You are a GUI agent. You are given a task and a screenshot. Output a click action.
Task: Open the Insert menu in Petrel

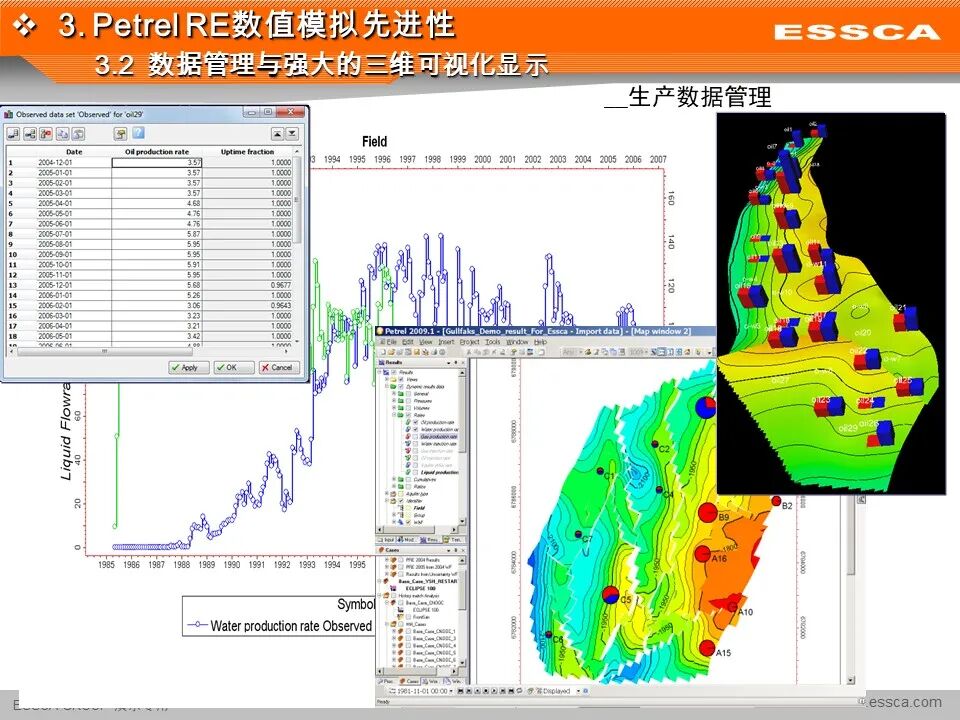click(446, 342)
